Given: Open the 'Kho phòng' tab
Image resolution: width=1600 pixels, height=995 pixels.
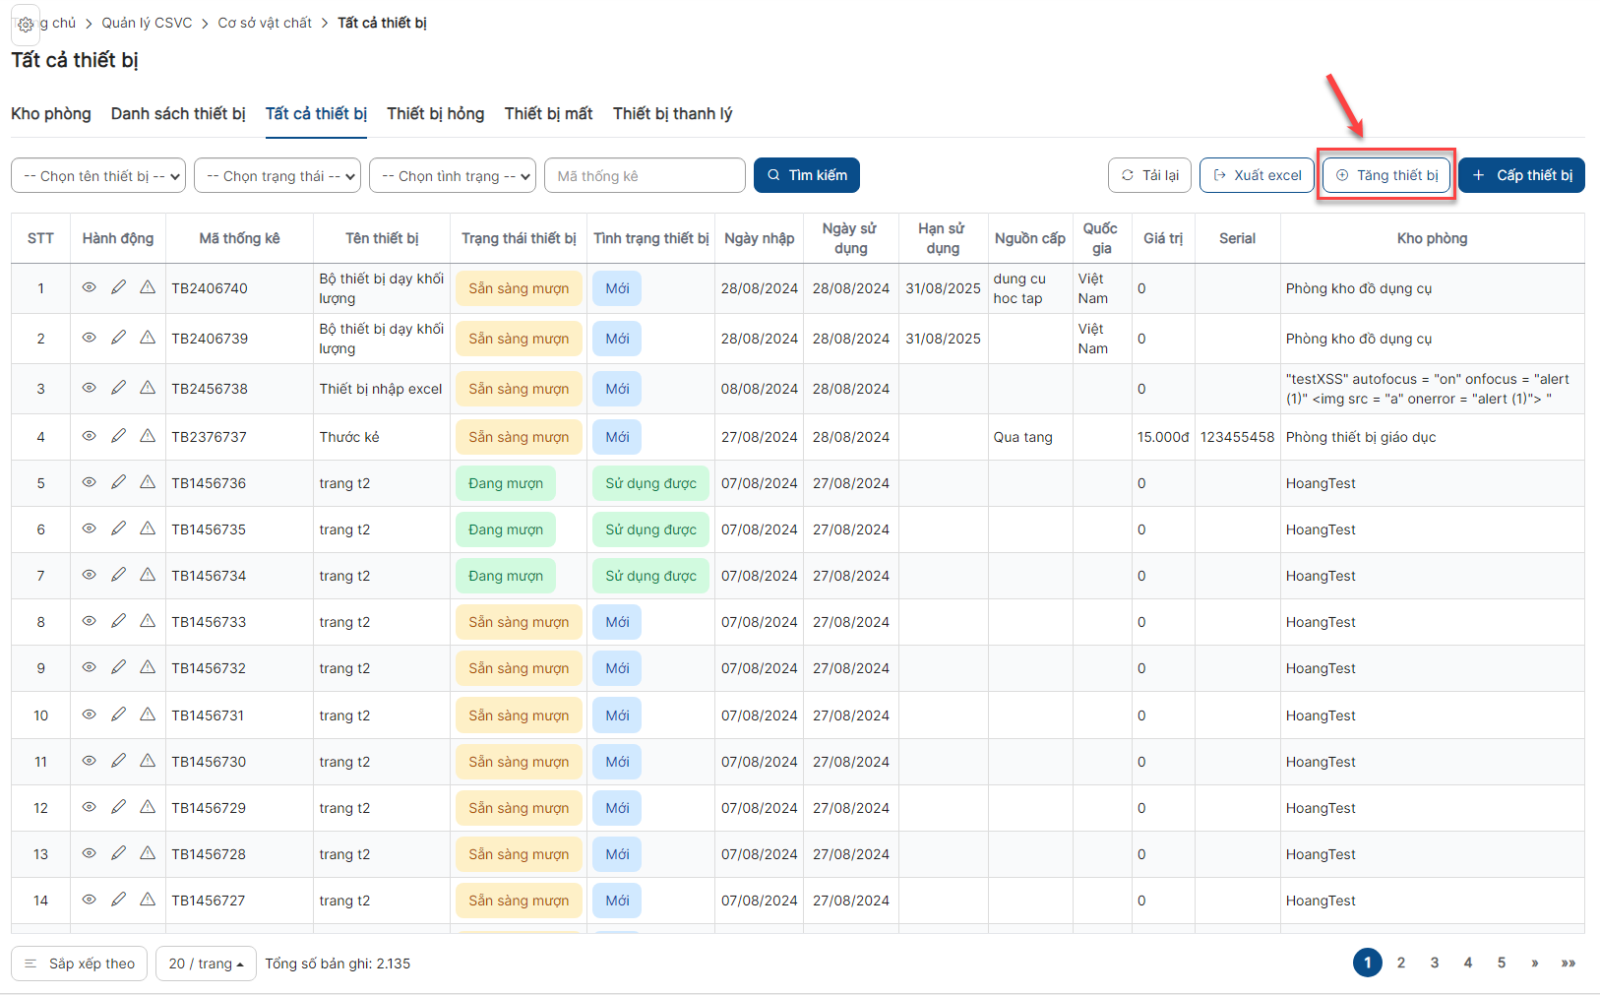Looking at the screenshot, I should (51, 114).
